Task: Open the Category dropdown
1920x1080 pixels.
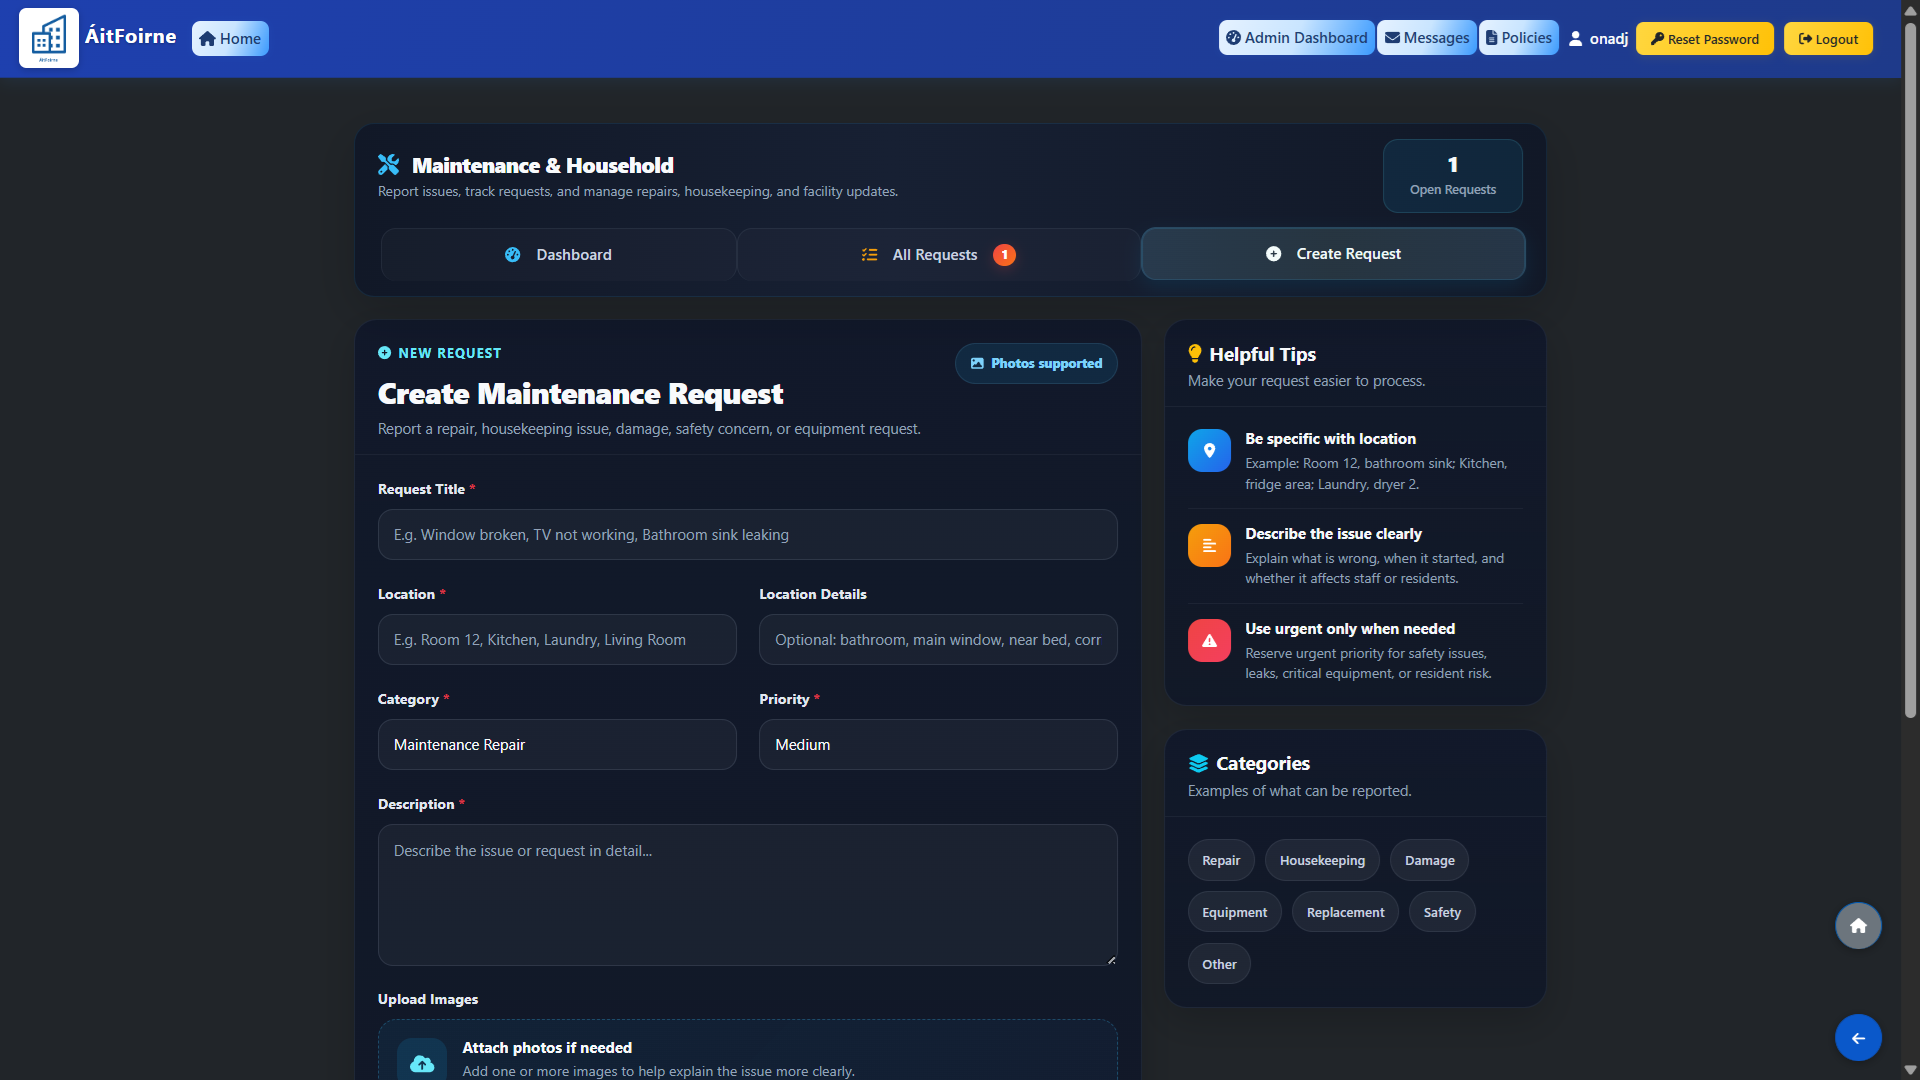Action: tap(557, 745)
